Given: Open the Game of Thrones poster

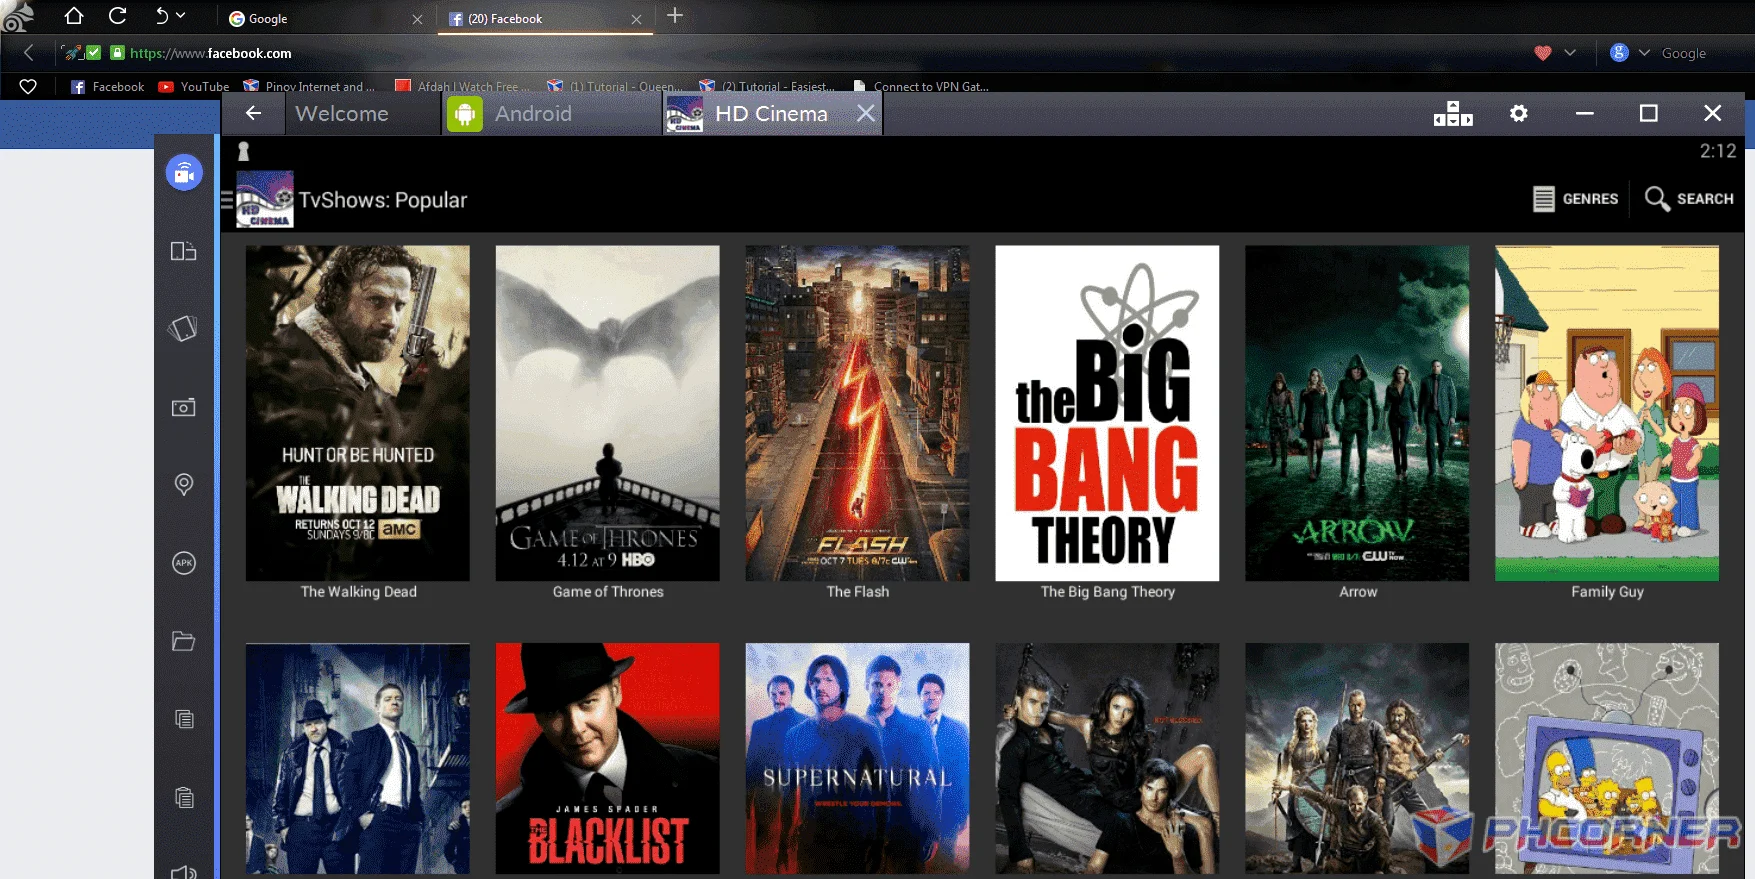Looking at the screenshot, I should [x=608, y=413].
